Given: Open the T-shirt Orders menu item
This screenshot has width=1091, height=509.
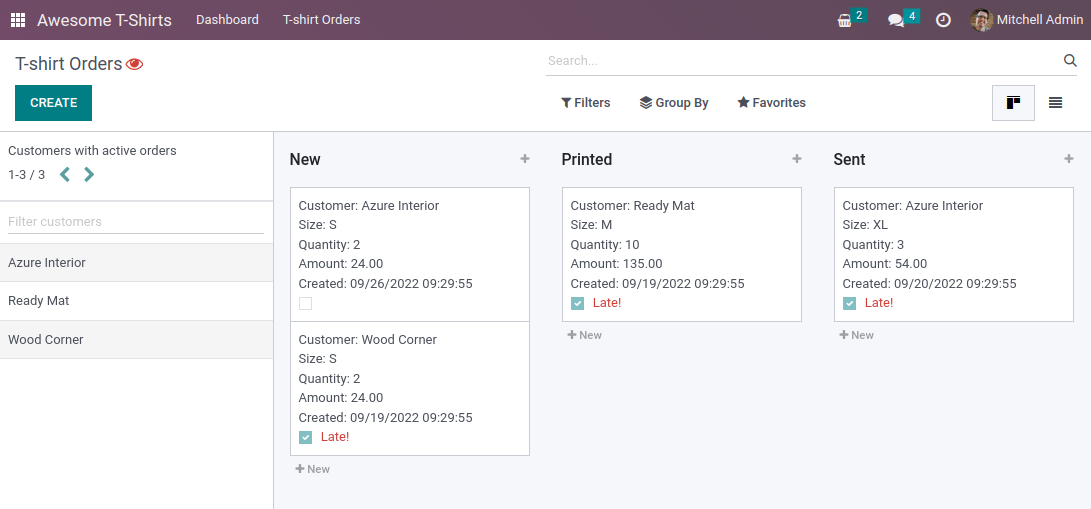Looking at the screenshot, I should coord(321,20).
